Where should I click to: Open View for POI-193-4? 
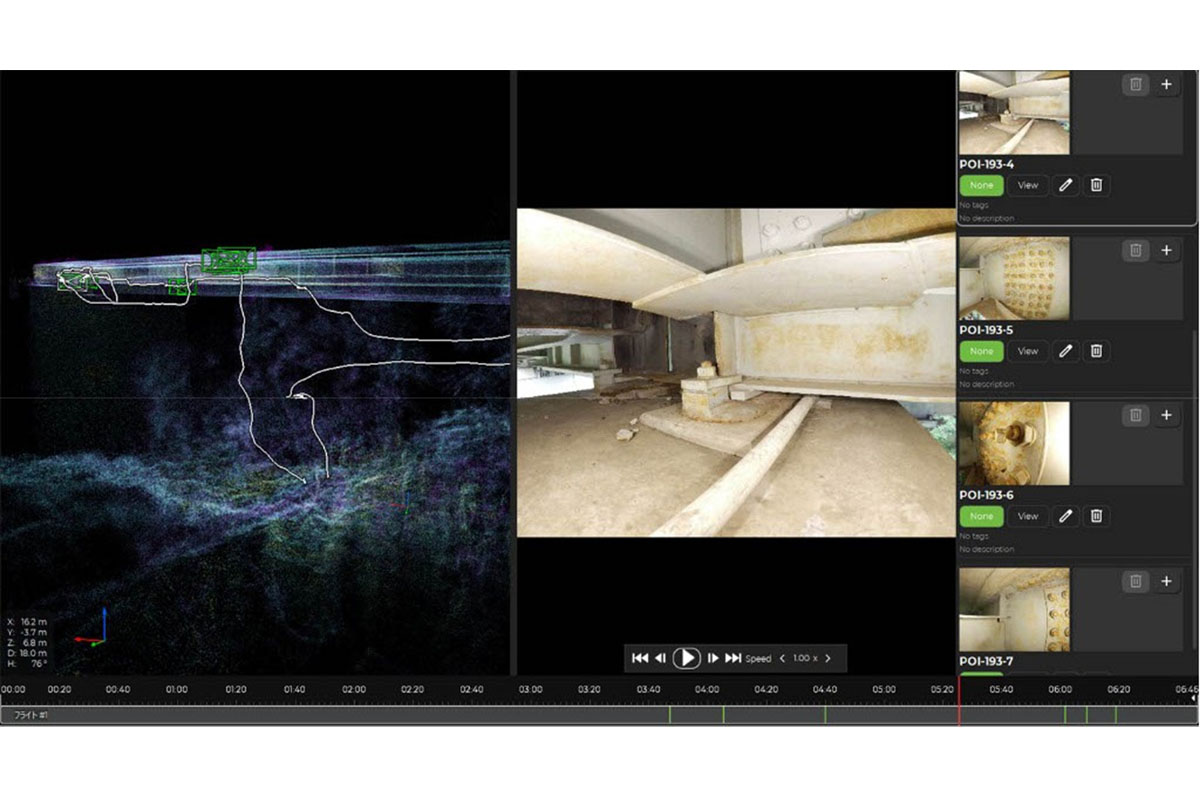(1027, 185)
